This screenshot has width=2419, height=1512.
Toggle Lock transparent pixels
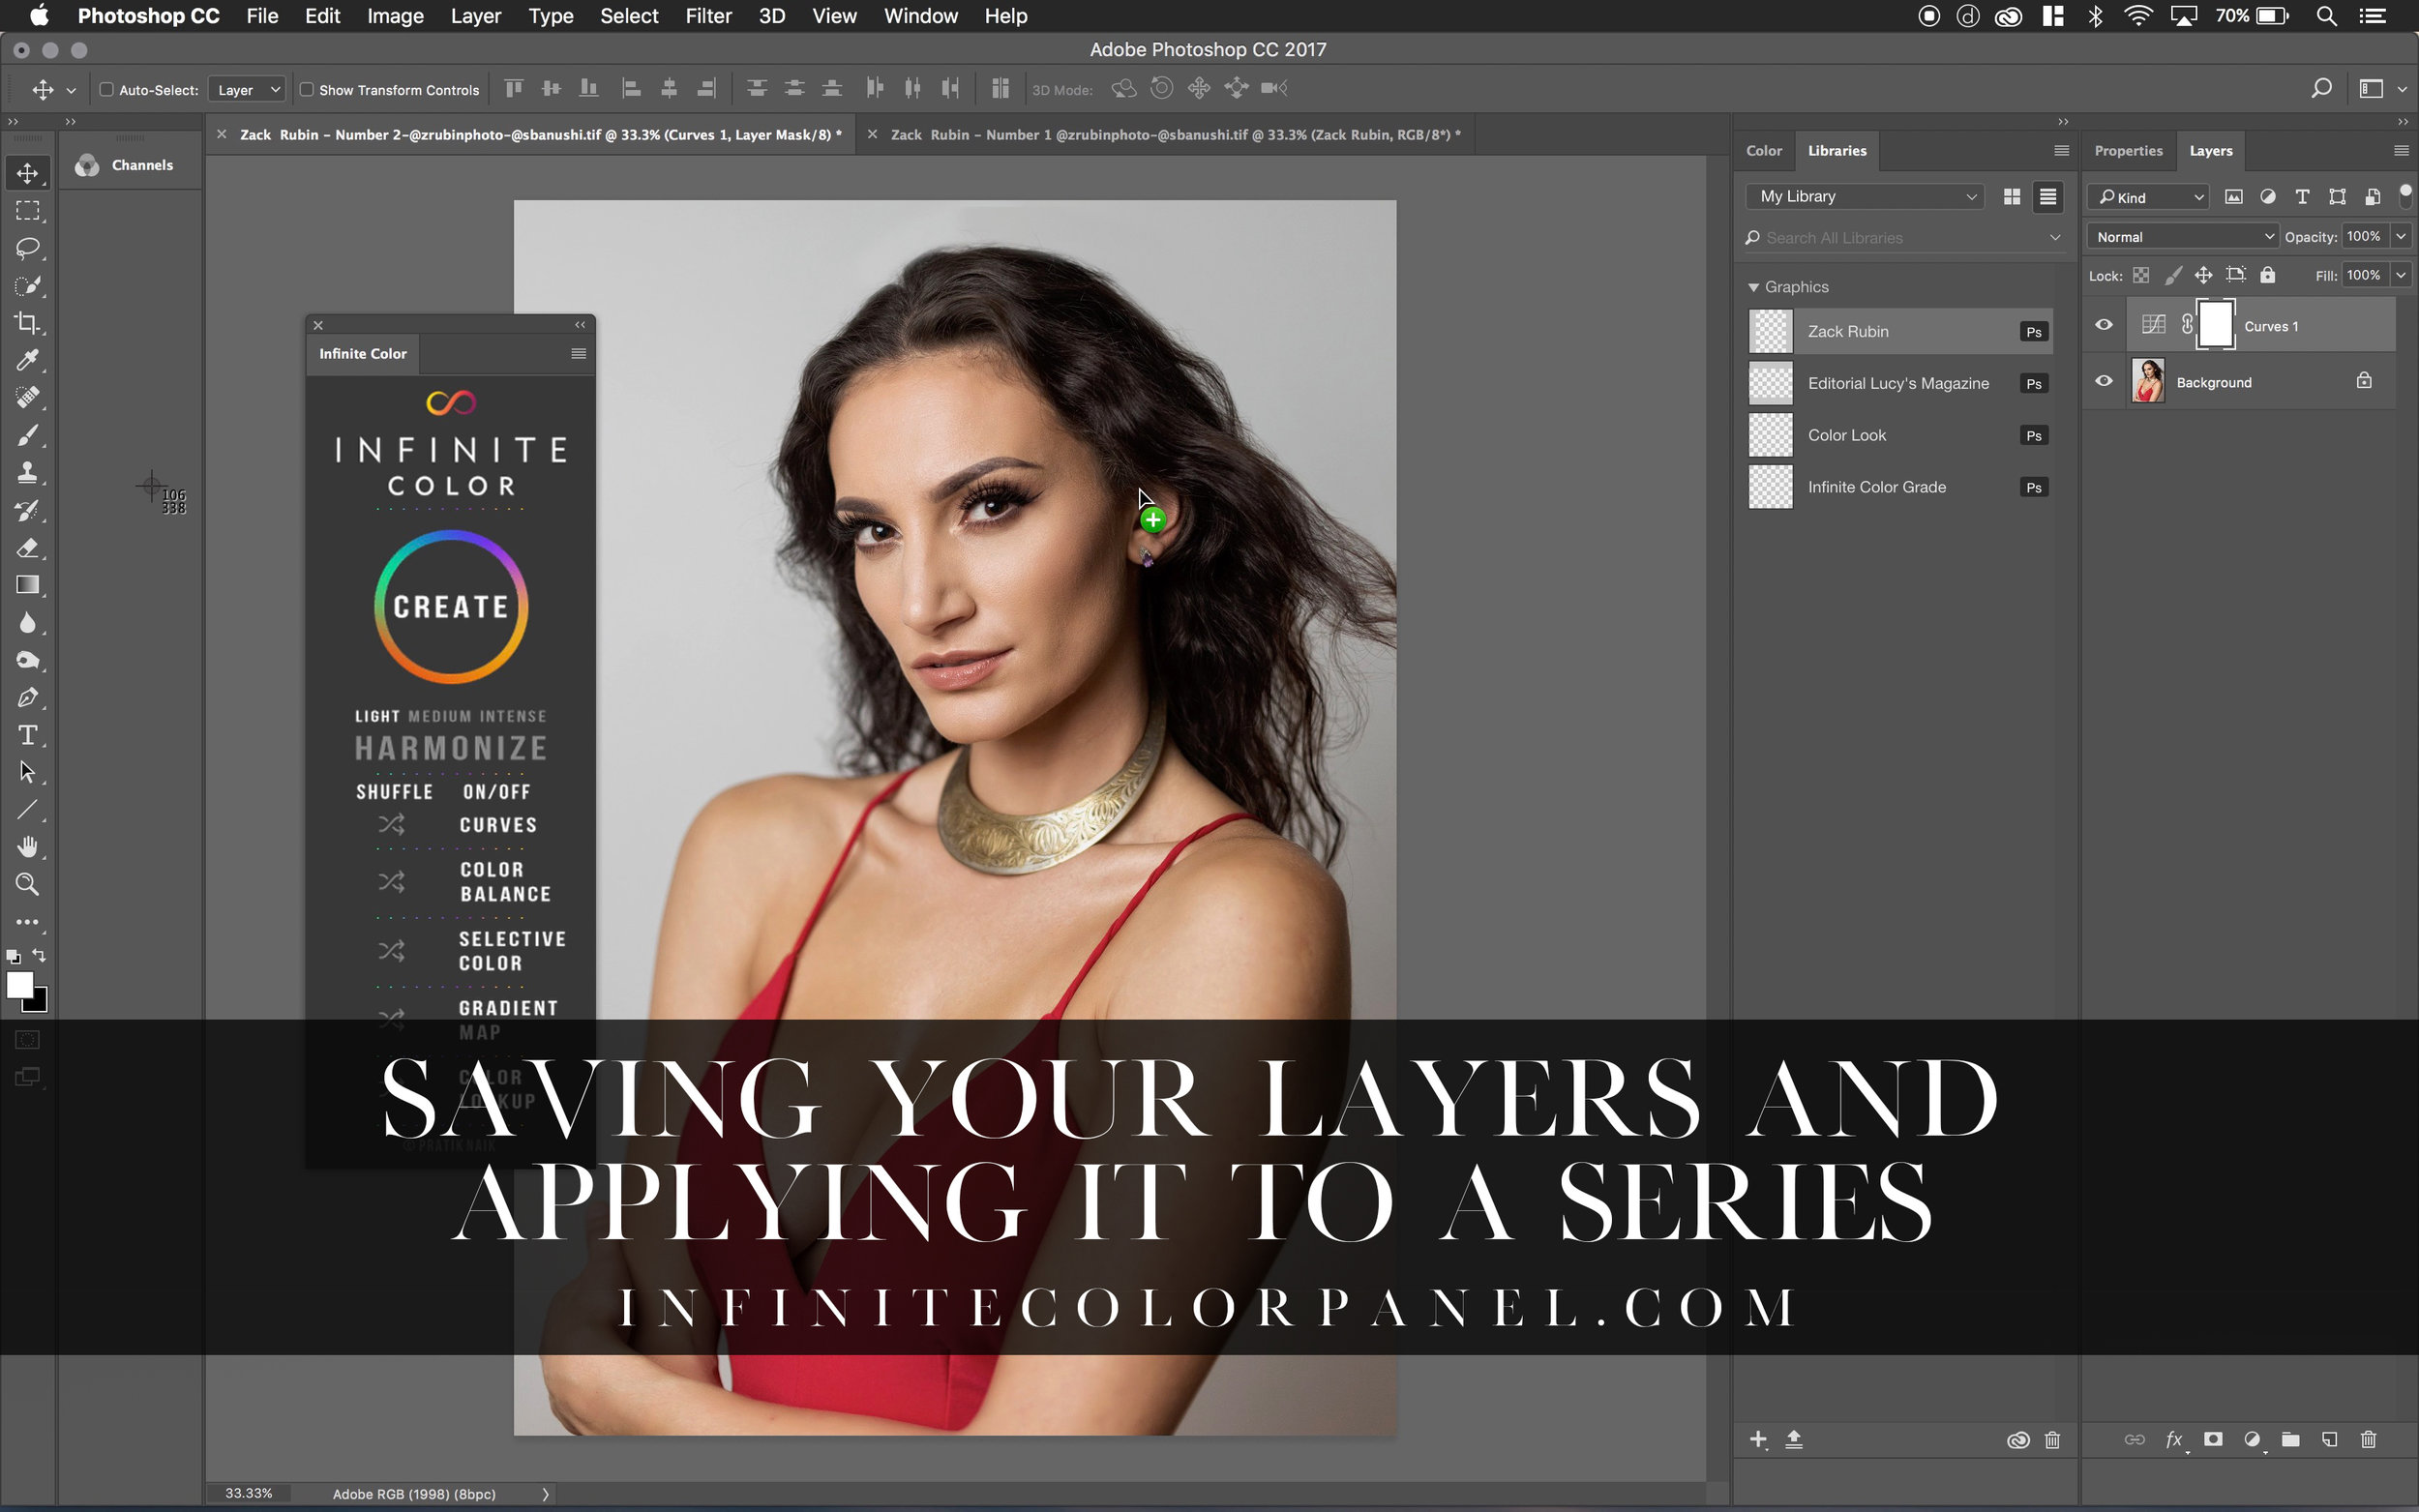(2141, 275)
